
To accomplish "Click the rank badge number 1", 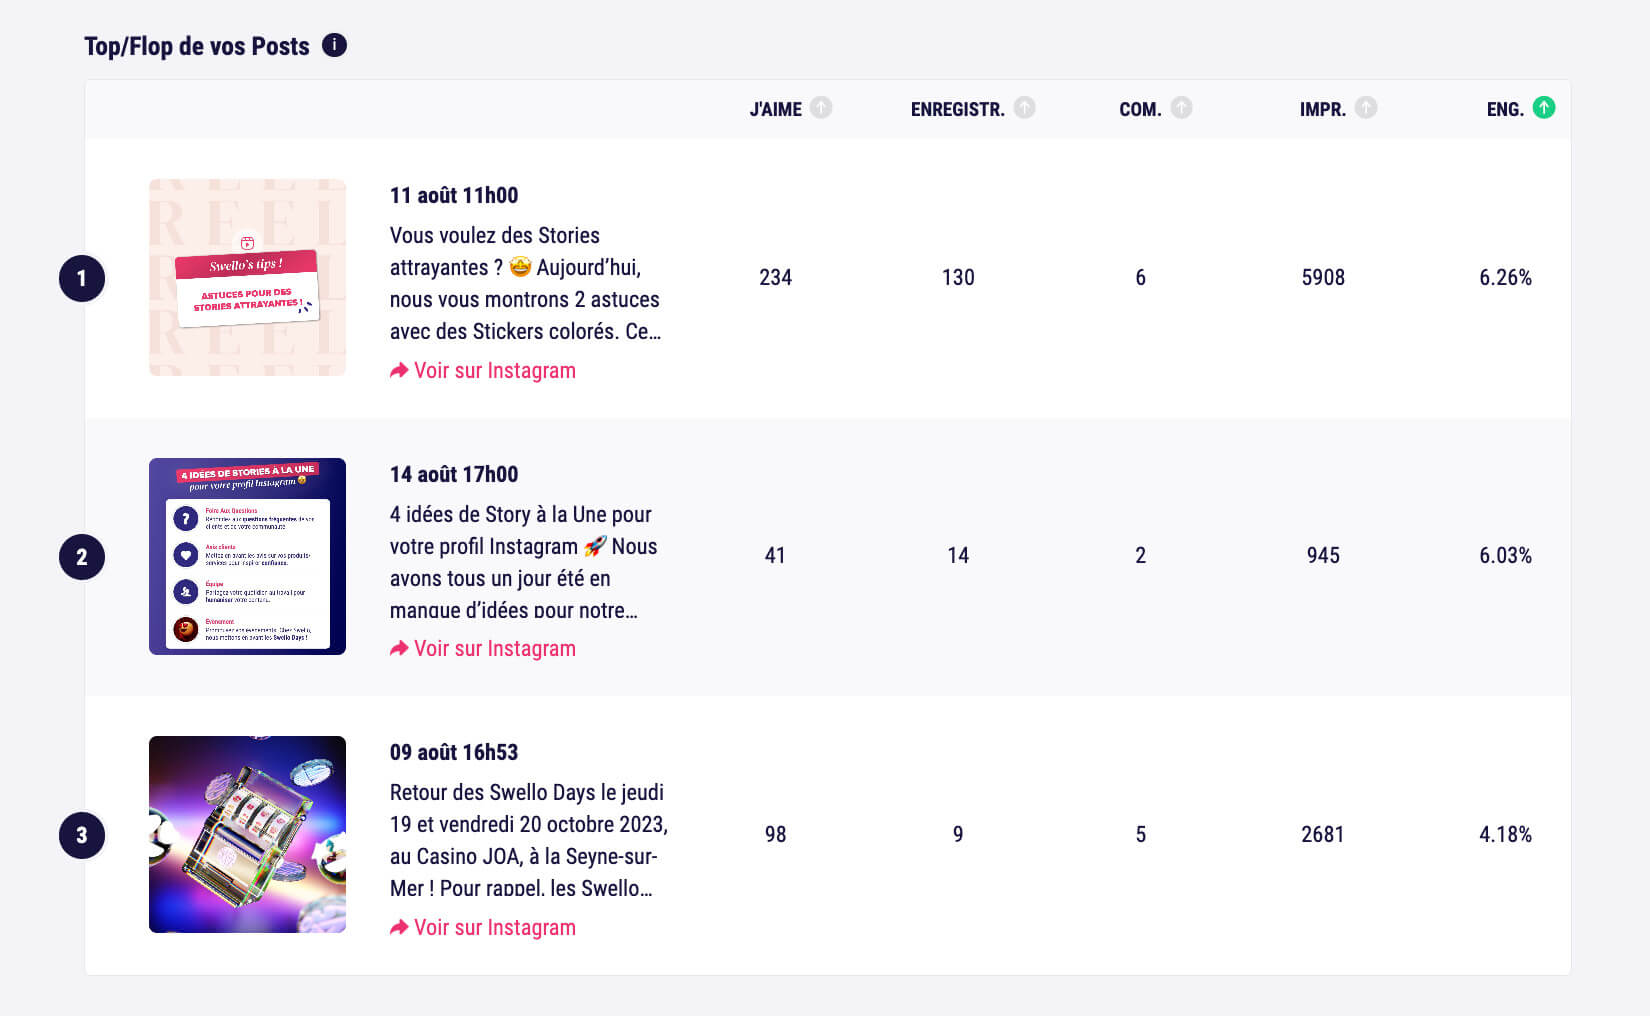I will pos(80,278).
